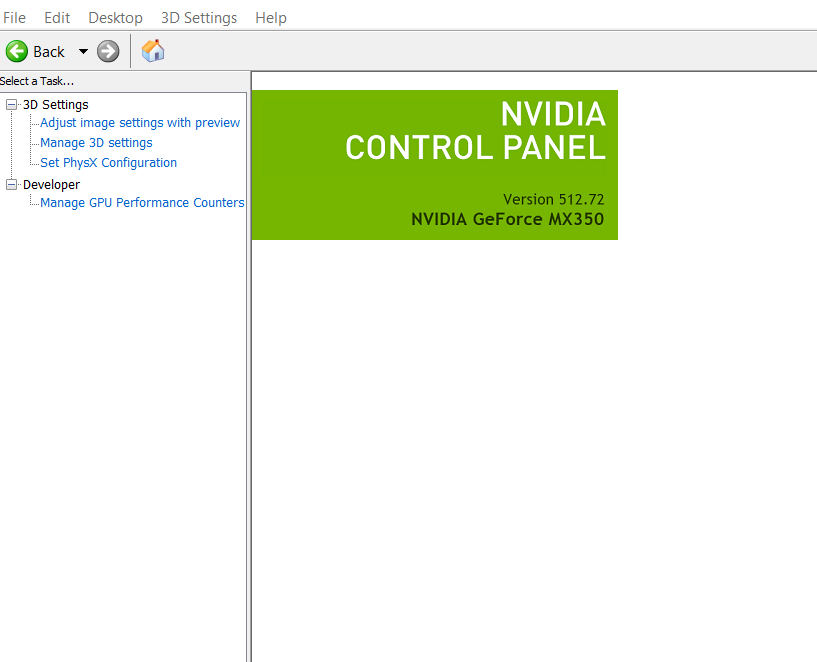Open Adjust image settings with preview
This screenshot has height=662, width=817.
[140, 123]
